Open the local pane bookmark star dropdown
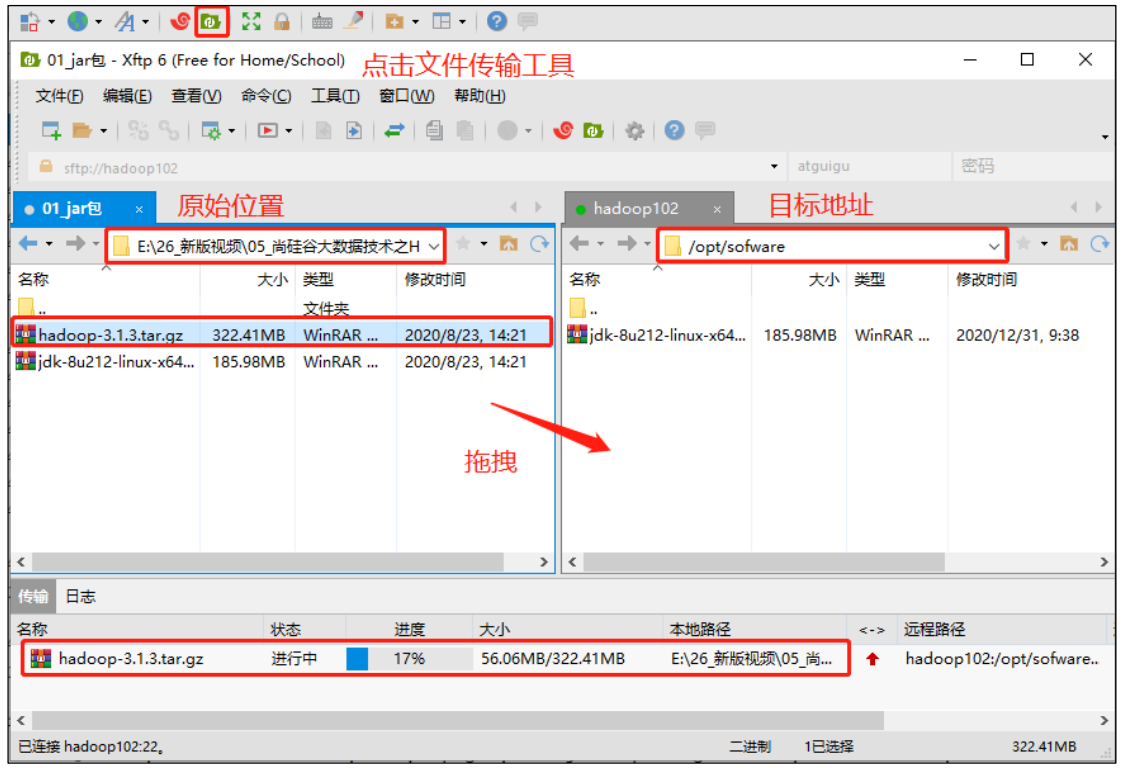1125x768 pixels. point(484,244)
